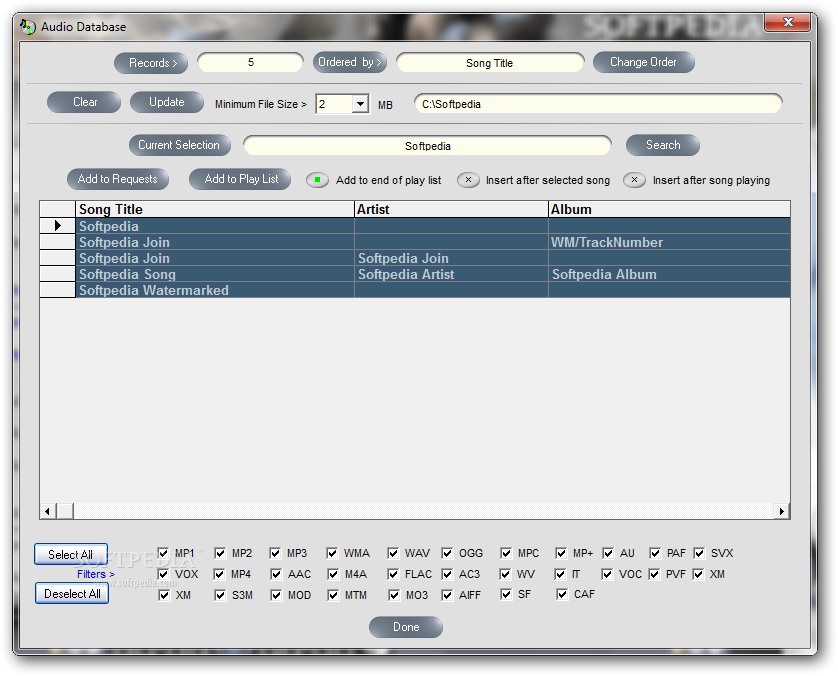Image resolution: width=838 pixels, height=676 pixels.
Task: Uncheck the MP3 filter
Action: [x=275, y=553]
